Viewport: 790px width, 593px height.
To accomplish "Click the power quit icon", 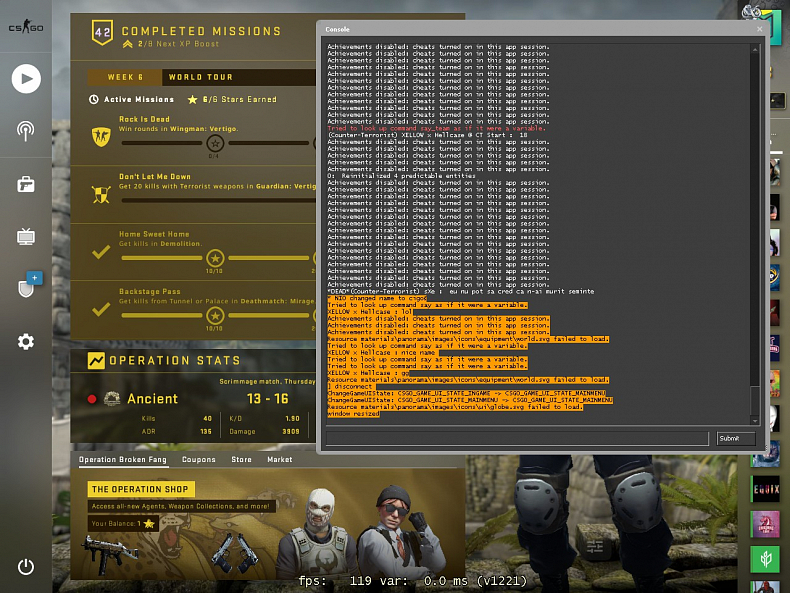I will (26, 567).
